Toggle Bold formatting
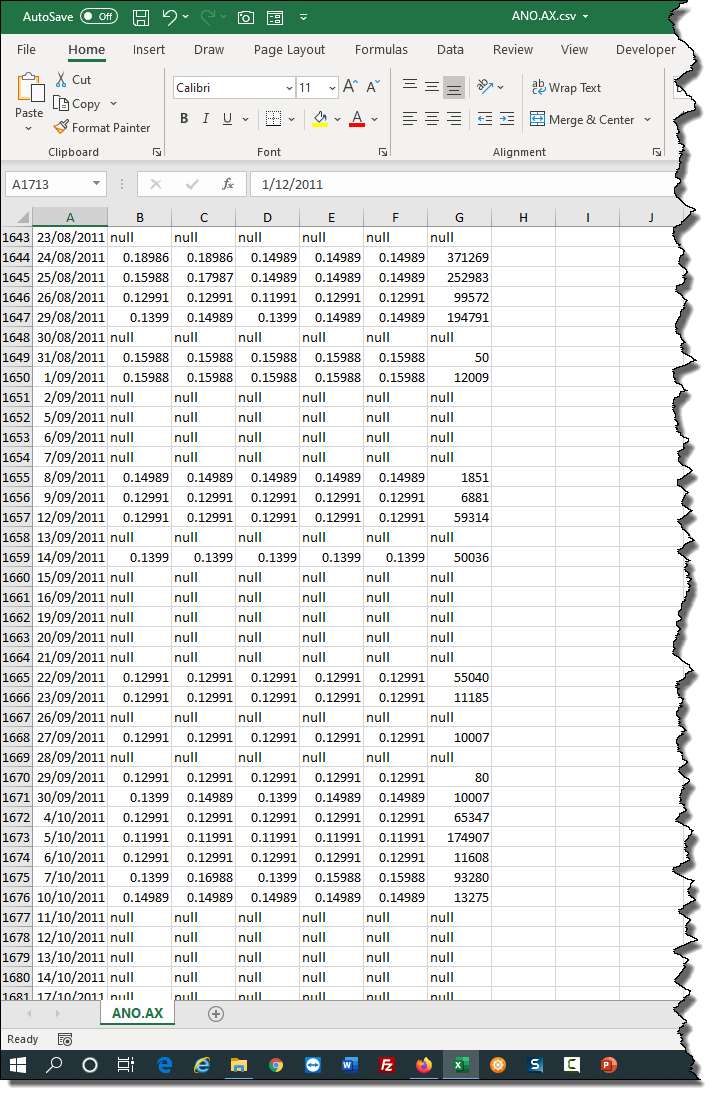The height and width of the screenshot is (1095, 718). click(184, 119)
